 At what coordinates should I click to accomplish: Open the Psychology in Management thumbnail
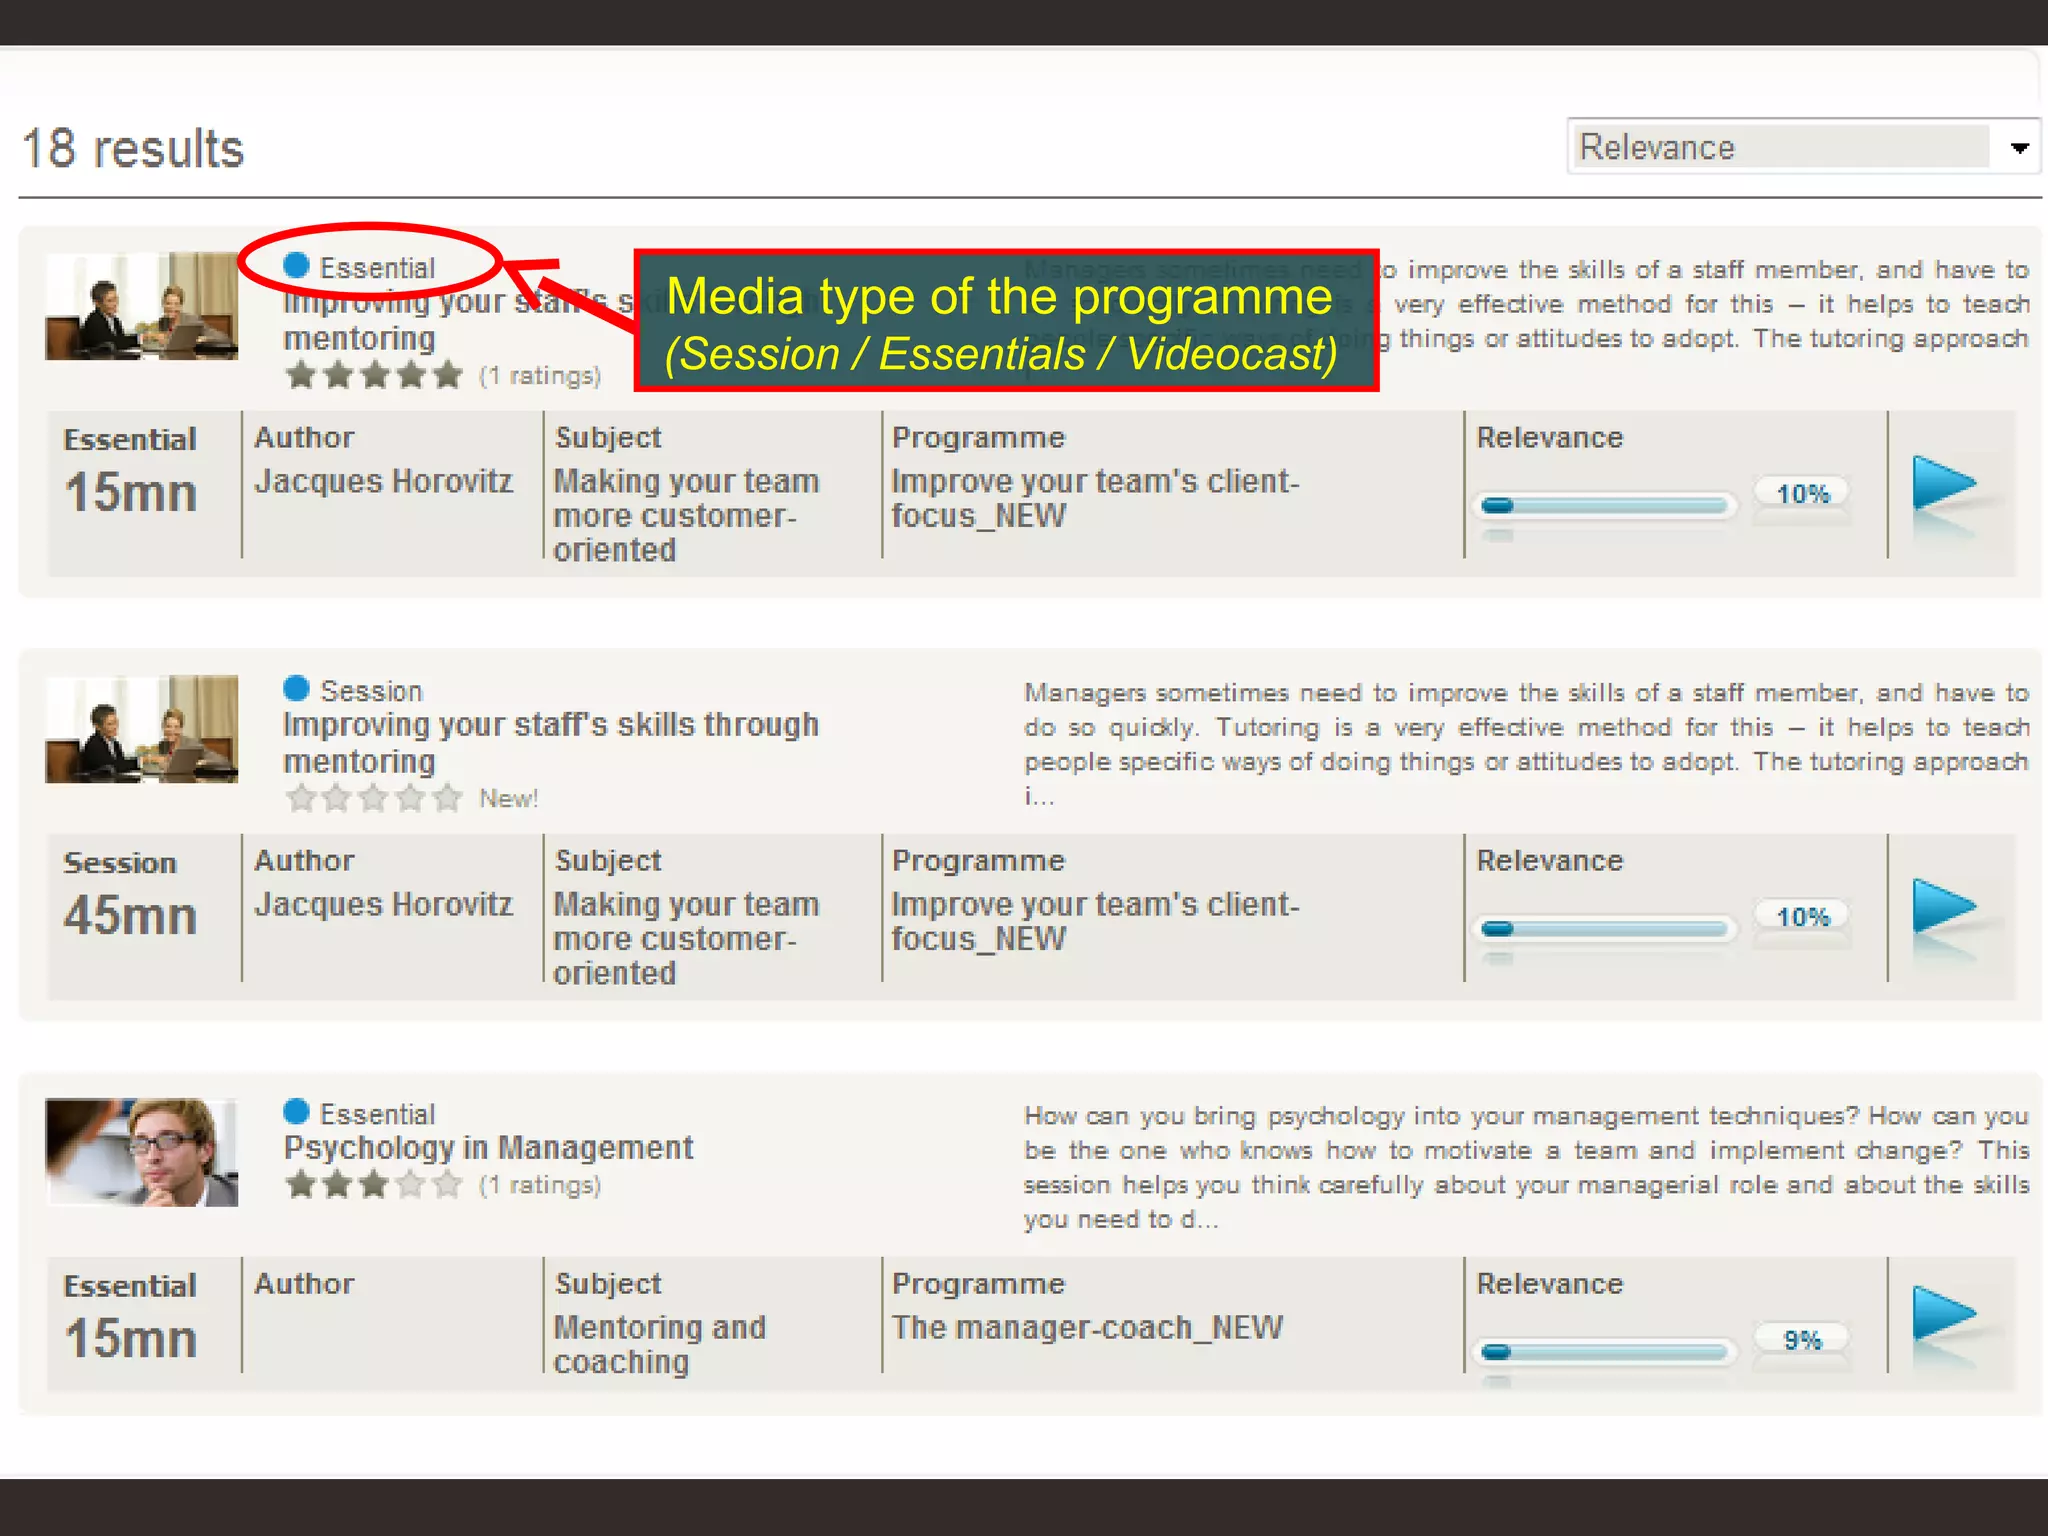pyautogui.click(x=141, y=1152)
